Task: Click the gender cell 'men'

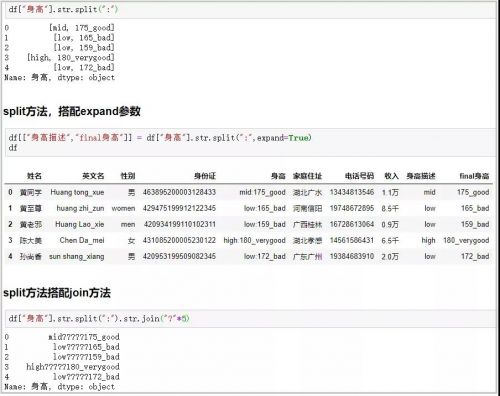Action: click(128, 224)
